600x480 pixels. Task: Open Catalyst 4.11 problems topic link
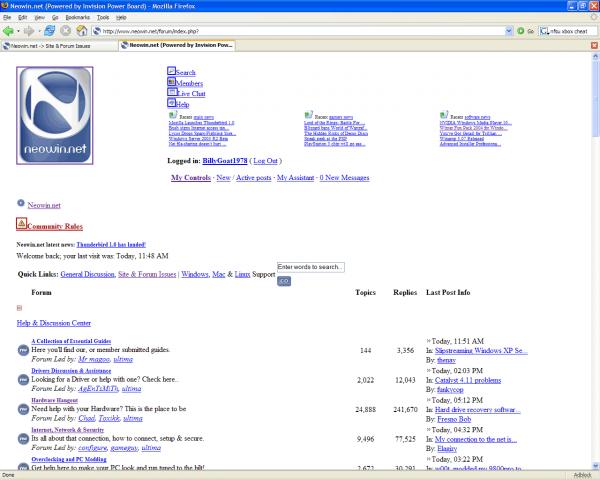(x=468, y=380)
